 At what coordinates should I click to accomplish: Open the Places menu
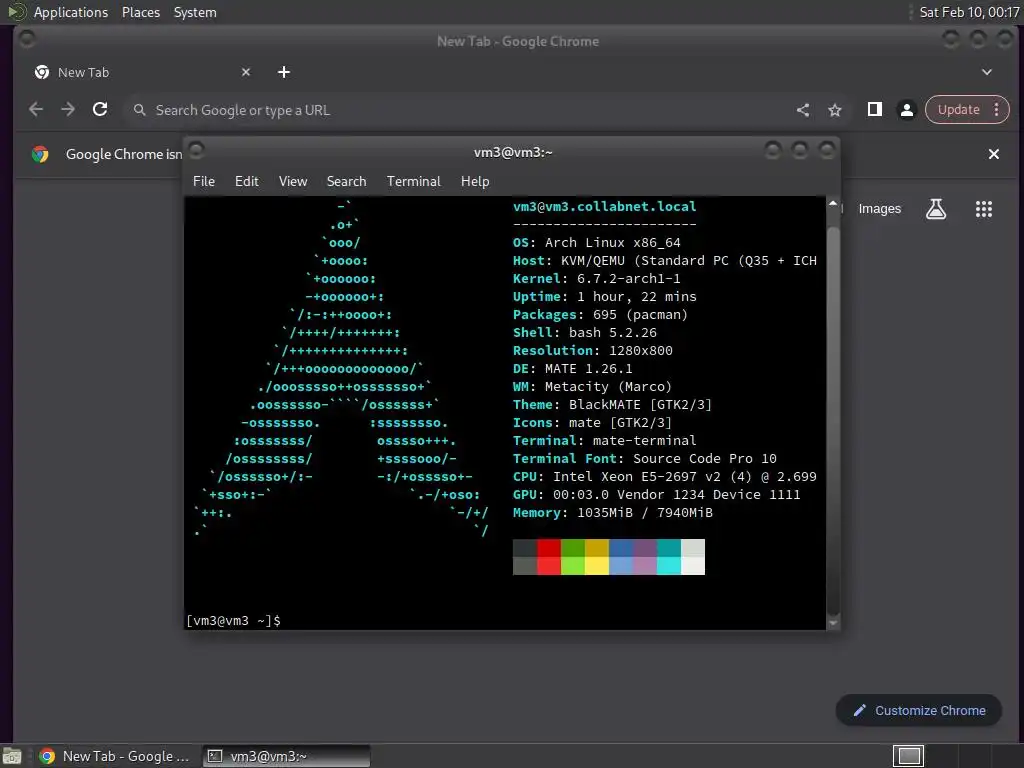[x=140, y=12]
